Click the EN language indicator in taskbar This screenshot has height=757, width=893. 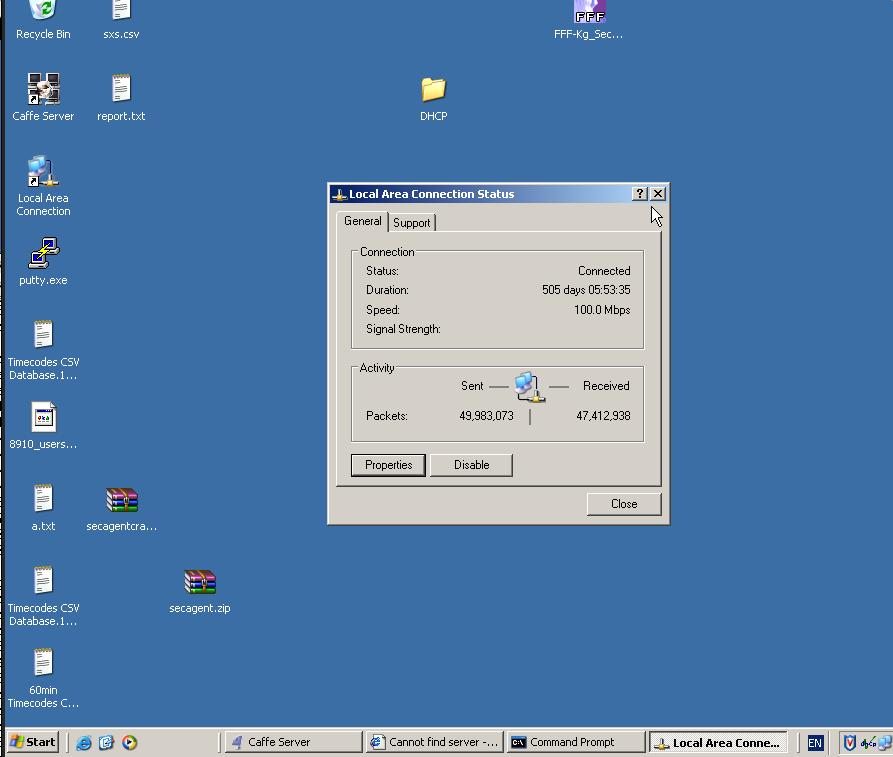click(815, 743)
